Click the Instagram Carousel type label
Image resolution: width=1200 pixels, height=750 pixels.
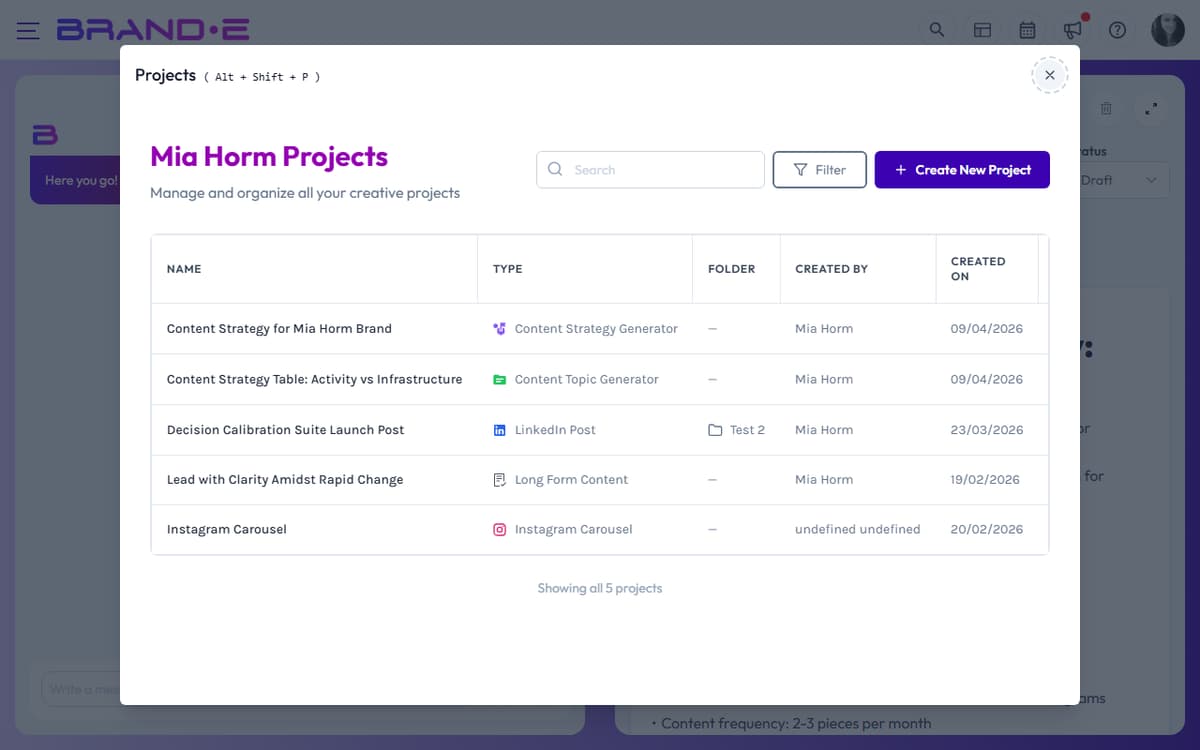tap(574, 530)
